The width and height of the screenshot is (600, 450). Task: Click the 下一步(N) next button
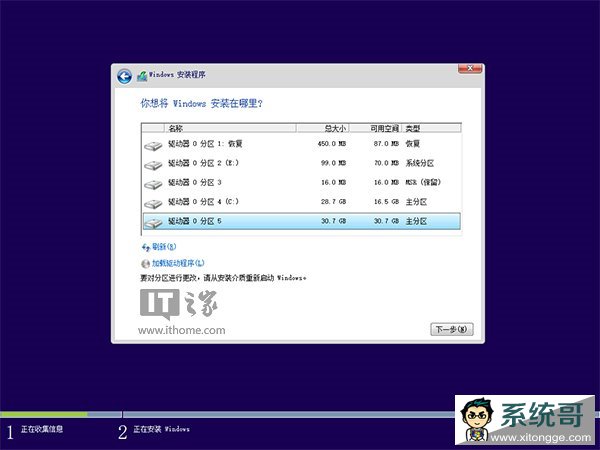[x=452, y=329]
